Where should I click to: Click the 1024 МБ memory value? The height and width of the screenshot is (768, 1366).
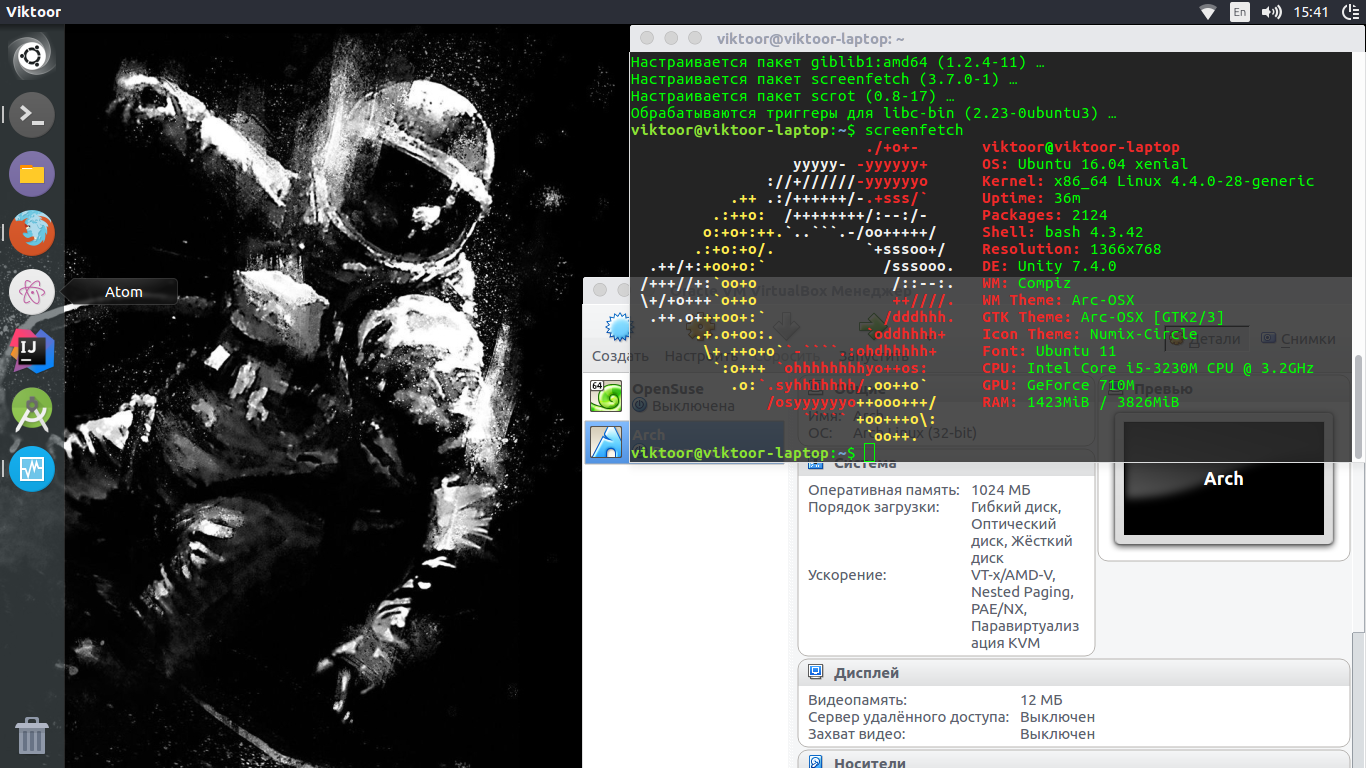1000,490
